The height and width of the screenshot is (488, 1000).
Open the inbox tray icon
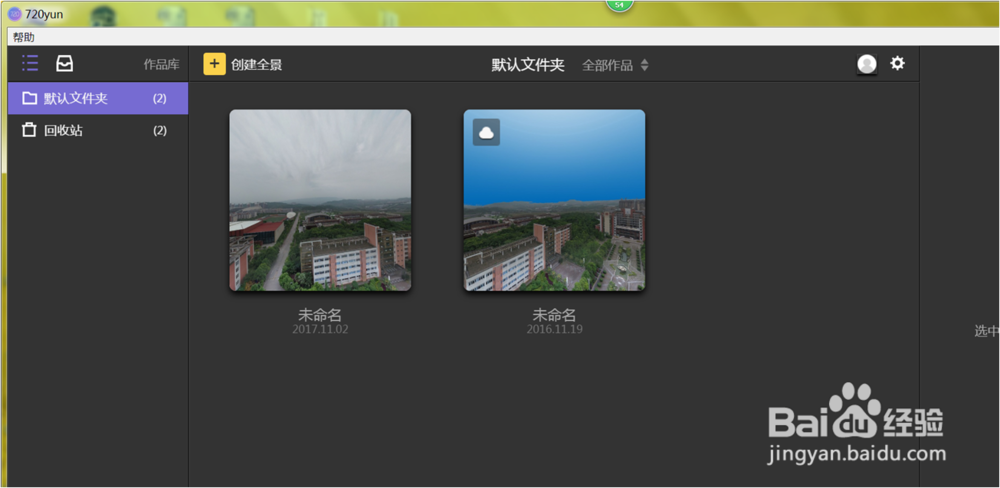pos(64,63)
